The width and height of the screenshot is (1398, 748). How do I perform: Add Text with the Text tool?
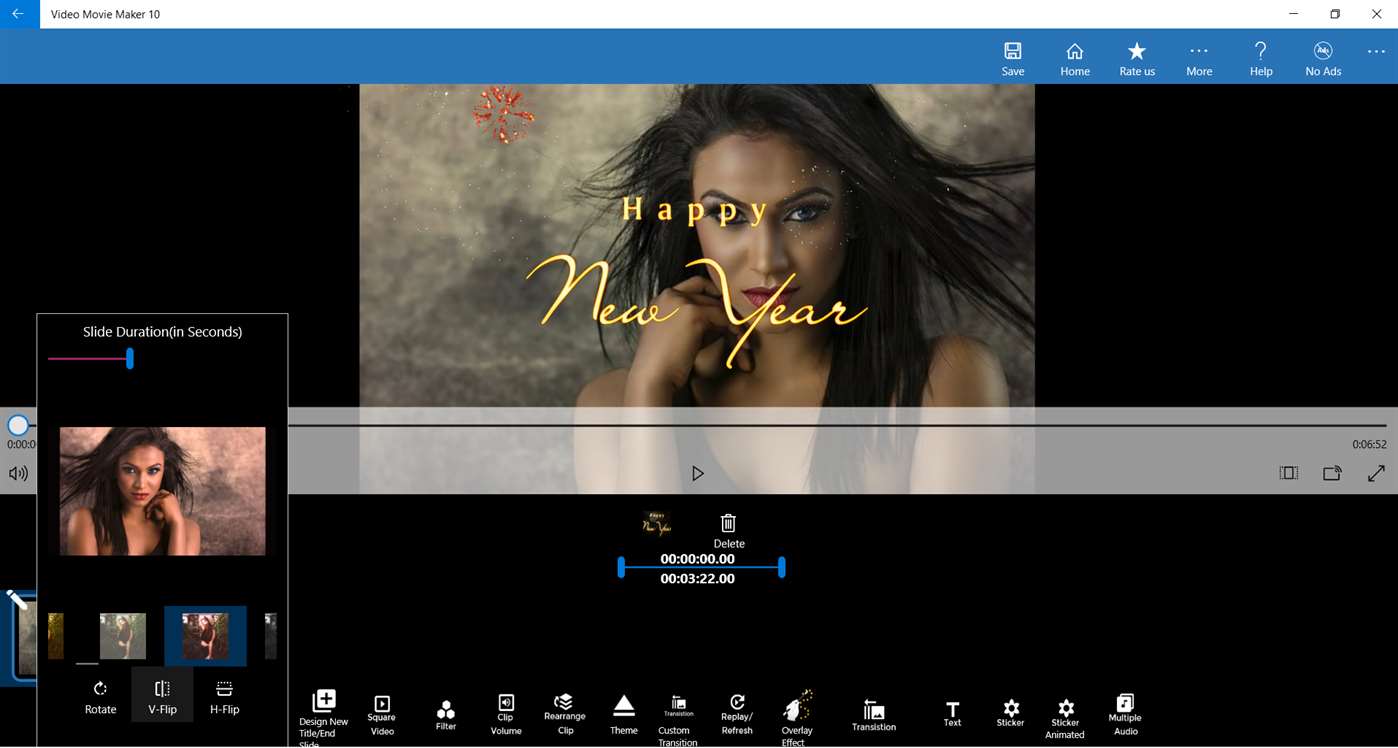[952, 714]
